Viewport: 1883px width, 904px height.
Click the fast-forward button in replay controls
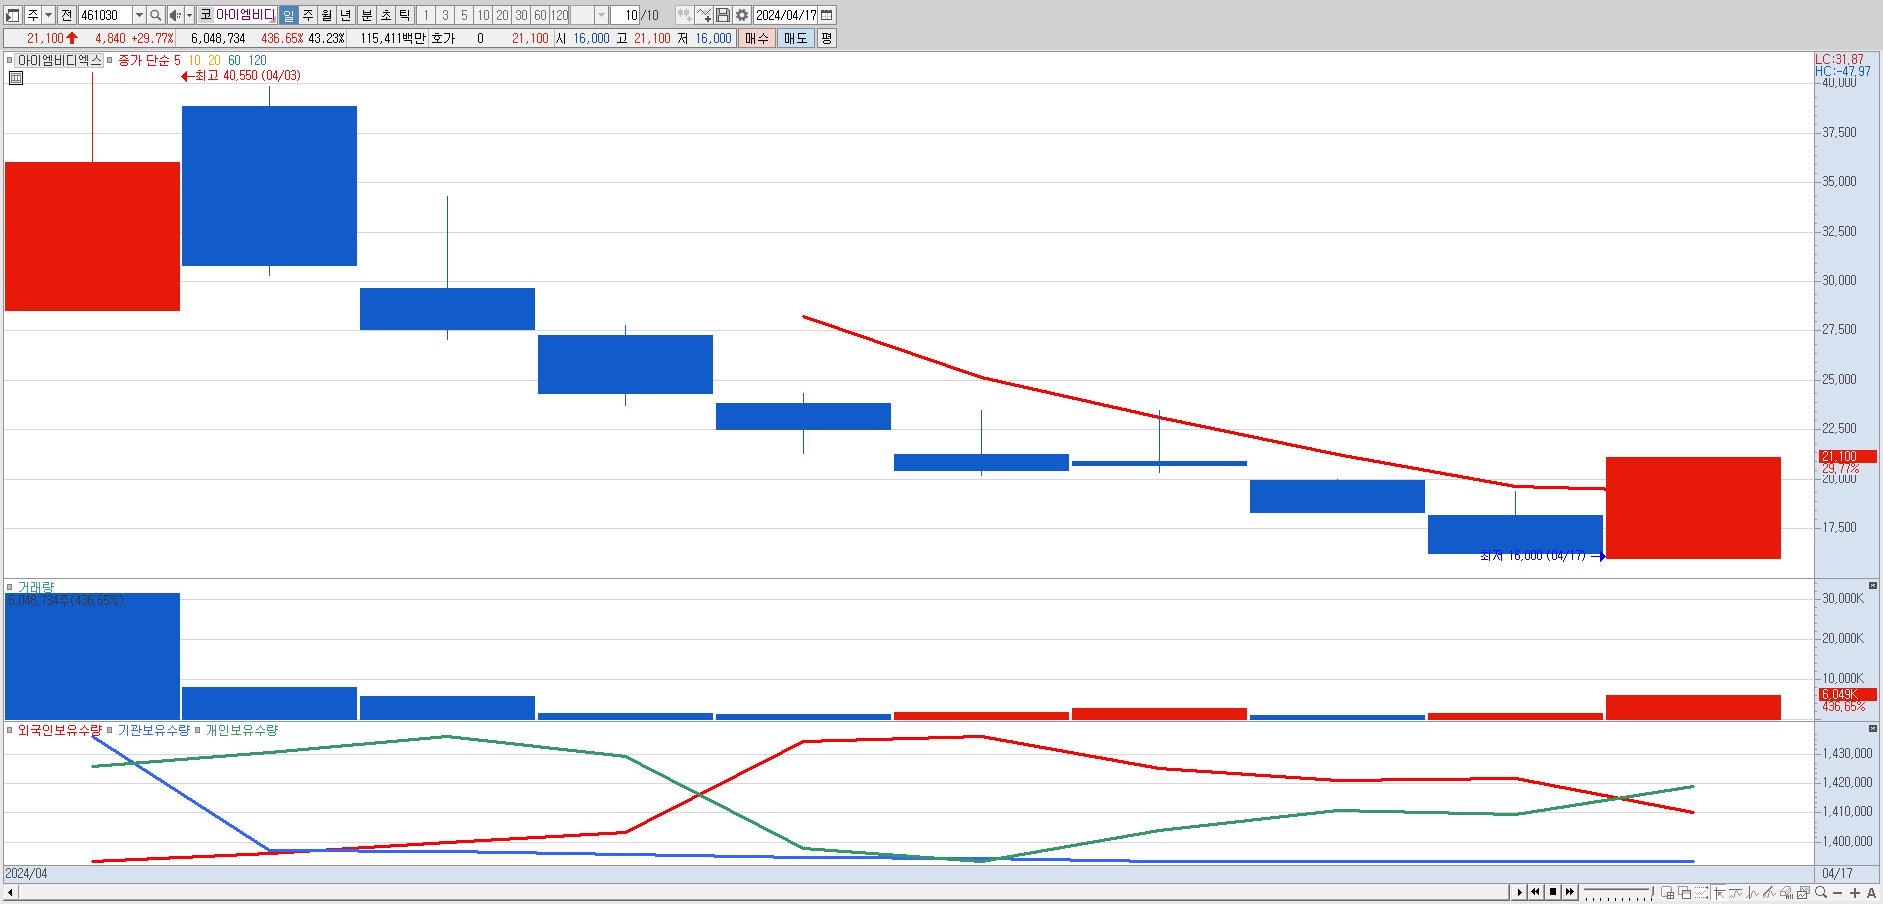pos(1570,892)
